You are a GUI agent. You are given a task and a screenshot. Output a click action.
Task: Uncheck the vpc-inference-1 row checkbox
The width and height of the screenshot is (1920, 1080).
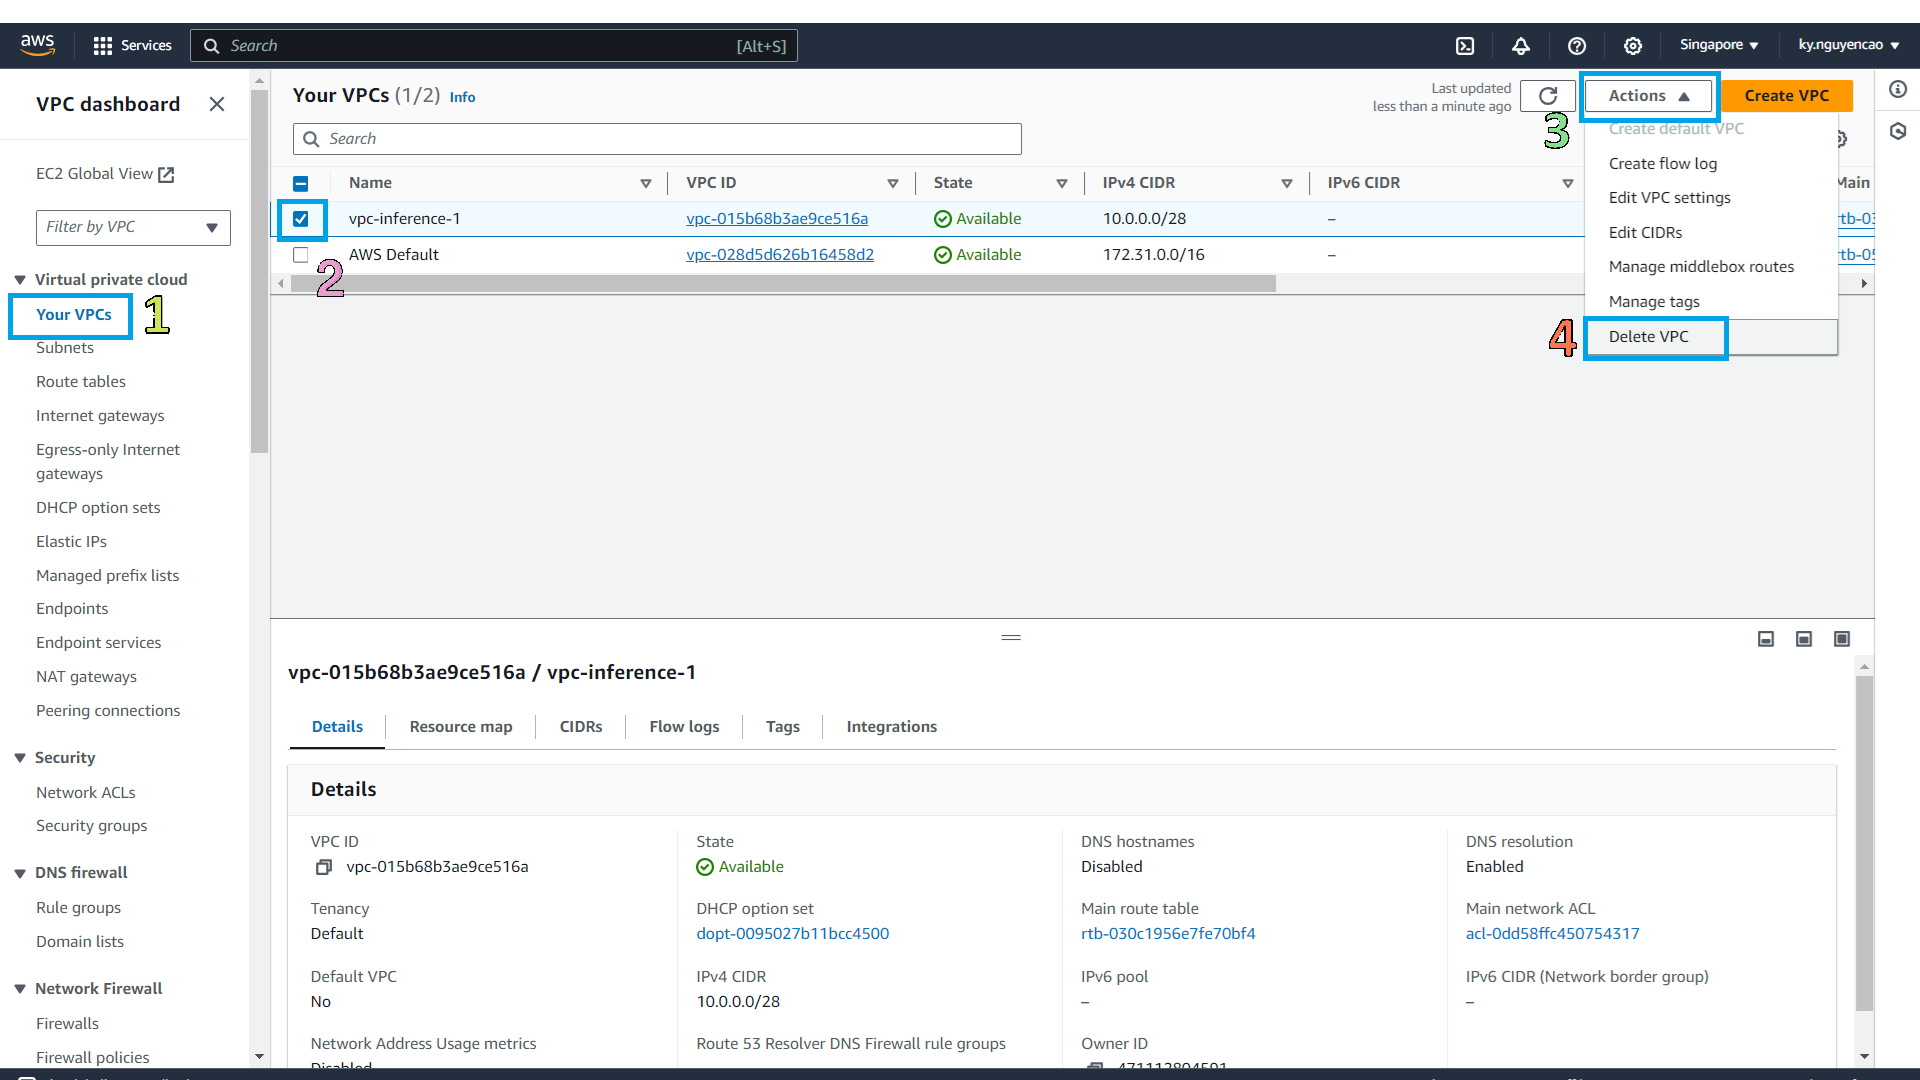[301, 219]
